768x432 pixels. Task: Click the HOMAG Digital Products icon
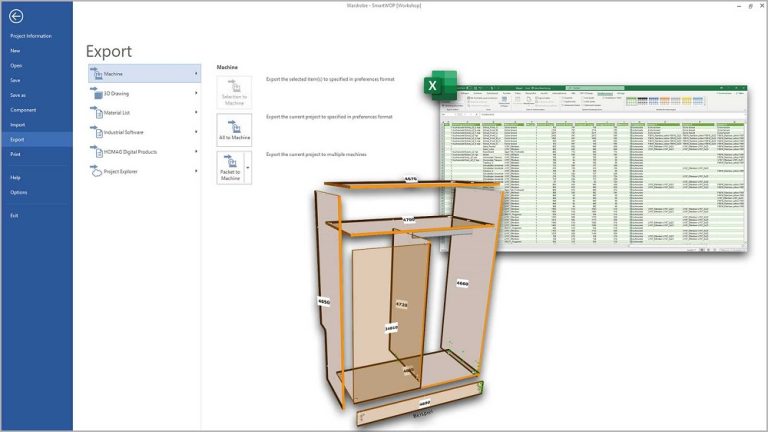tap(96, 152)
